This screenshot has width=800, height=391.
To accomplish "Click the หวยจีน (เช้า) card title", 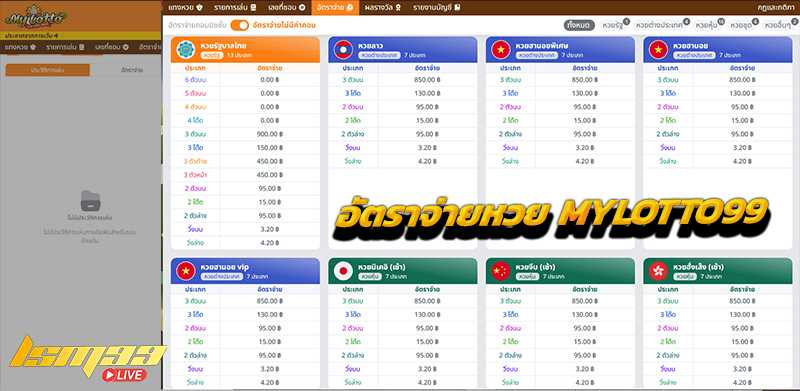I will pos(535,266).
